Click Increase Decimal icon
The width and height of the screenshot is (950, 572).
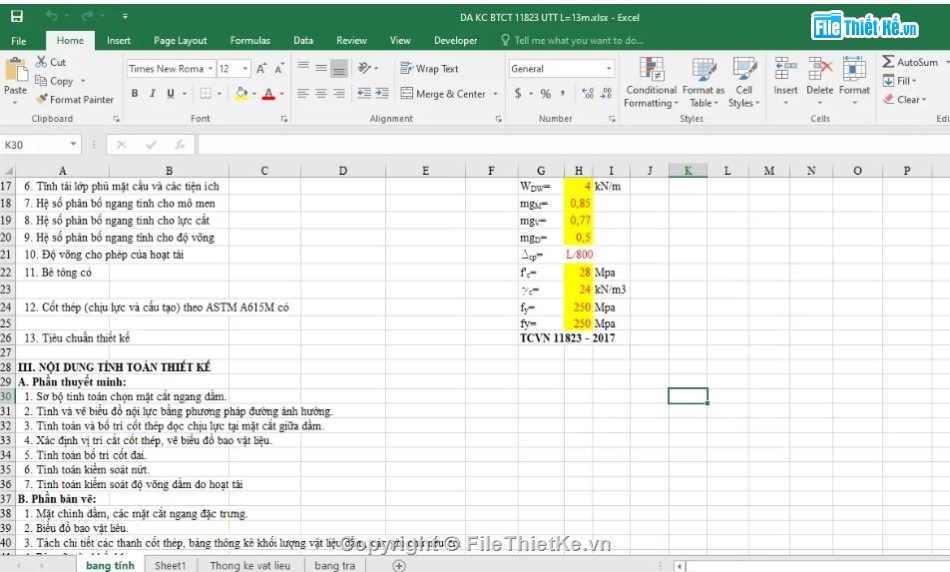point(588,93)
